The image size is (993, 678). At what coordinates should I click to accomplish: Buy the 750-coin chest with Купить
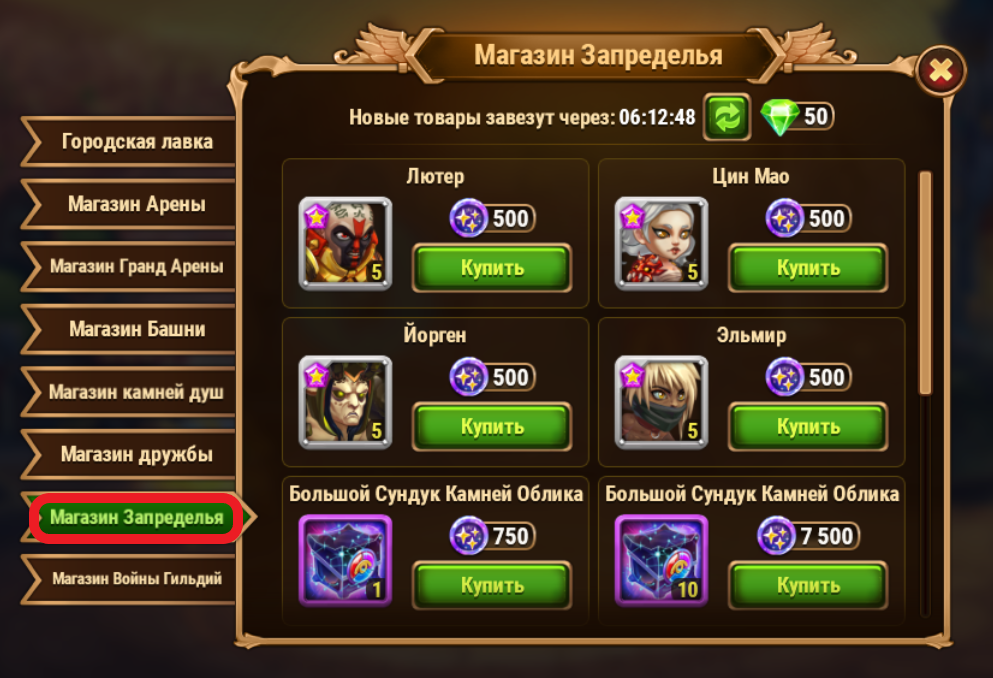(x=492, y=586)
